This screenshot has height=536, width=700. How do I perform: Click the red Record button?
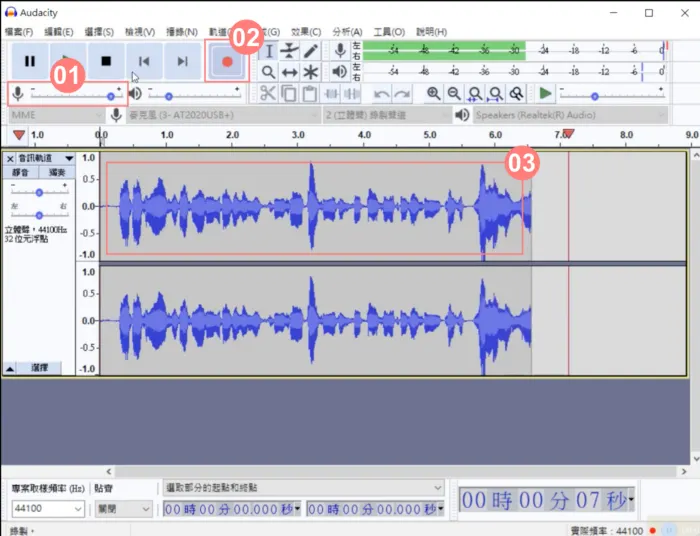[227, 61]
